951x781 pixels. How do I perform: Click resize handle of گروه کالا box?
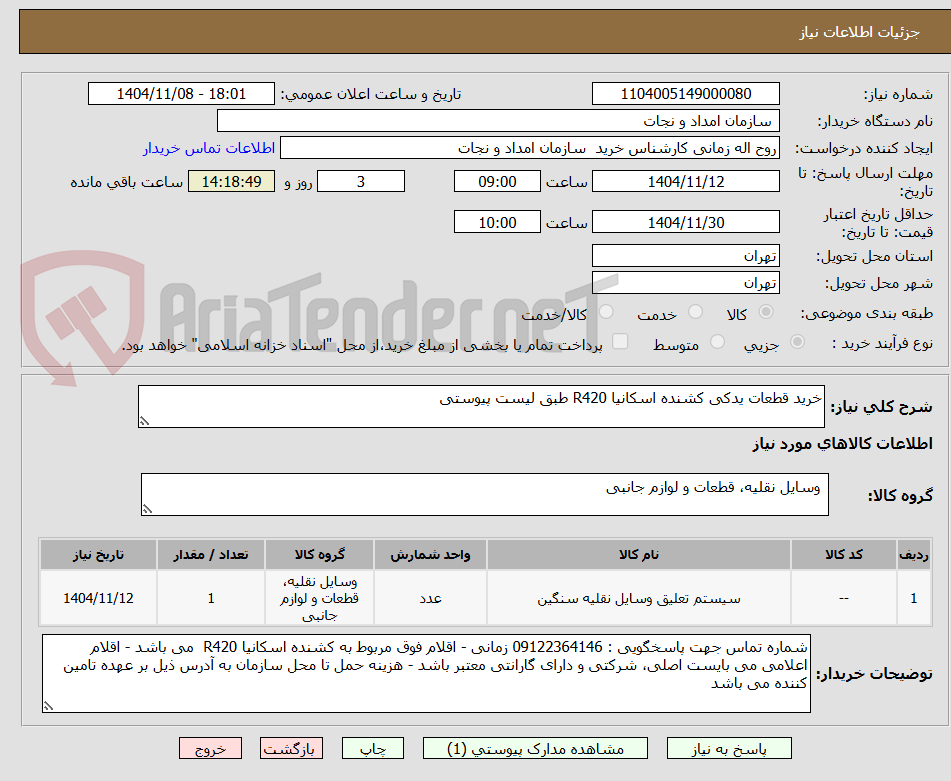[147, 509]
